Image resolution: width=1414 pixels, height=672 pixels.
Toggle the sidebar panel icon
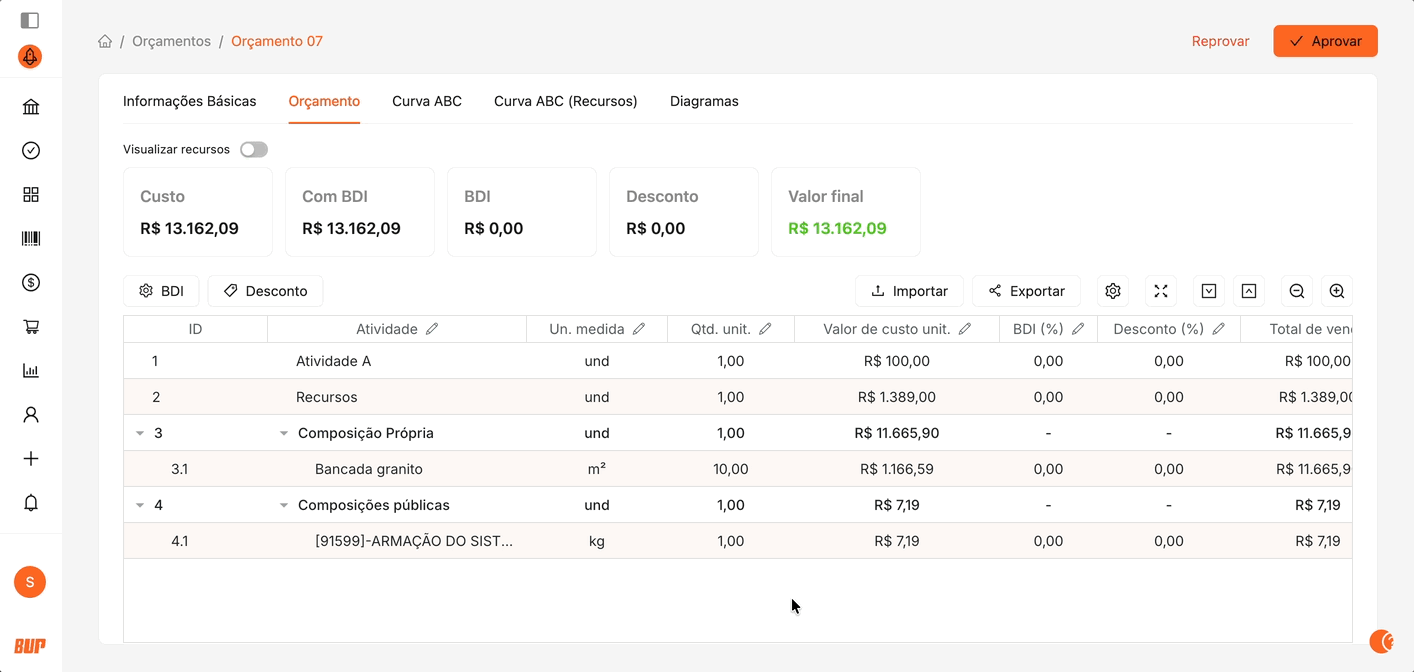tap(30, 20)
